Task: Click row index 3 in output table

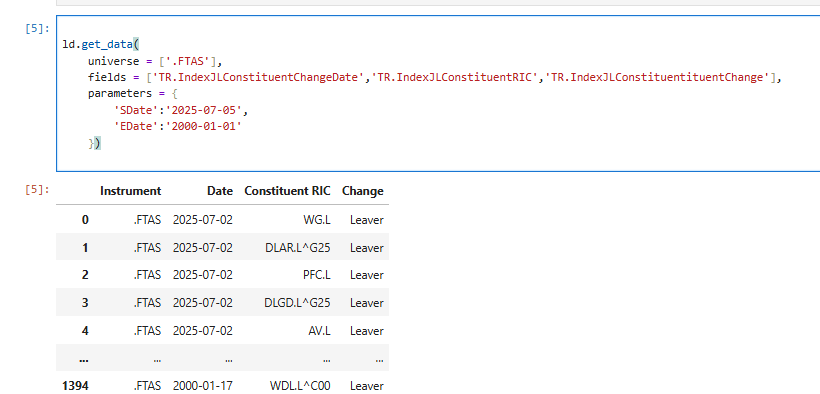Action: click(85, 303)
